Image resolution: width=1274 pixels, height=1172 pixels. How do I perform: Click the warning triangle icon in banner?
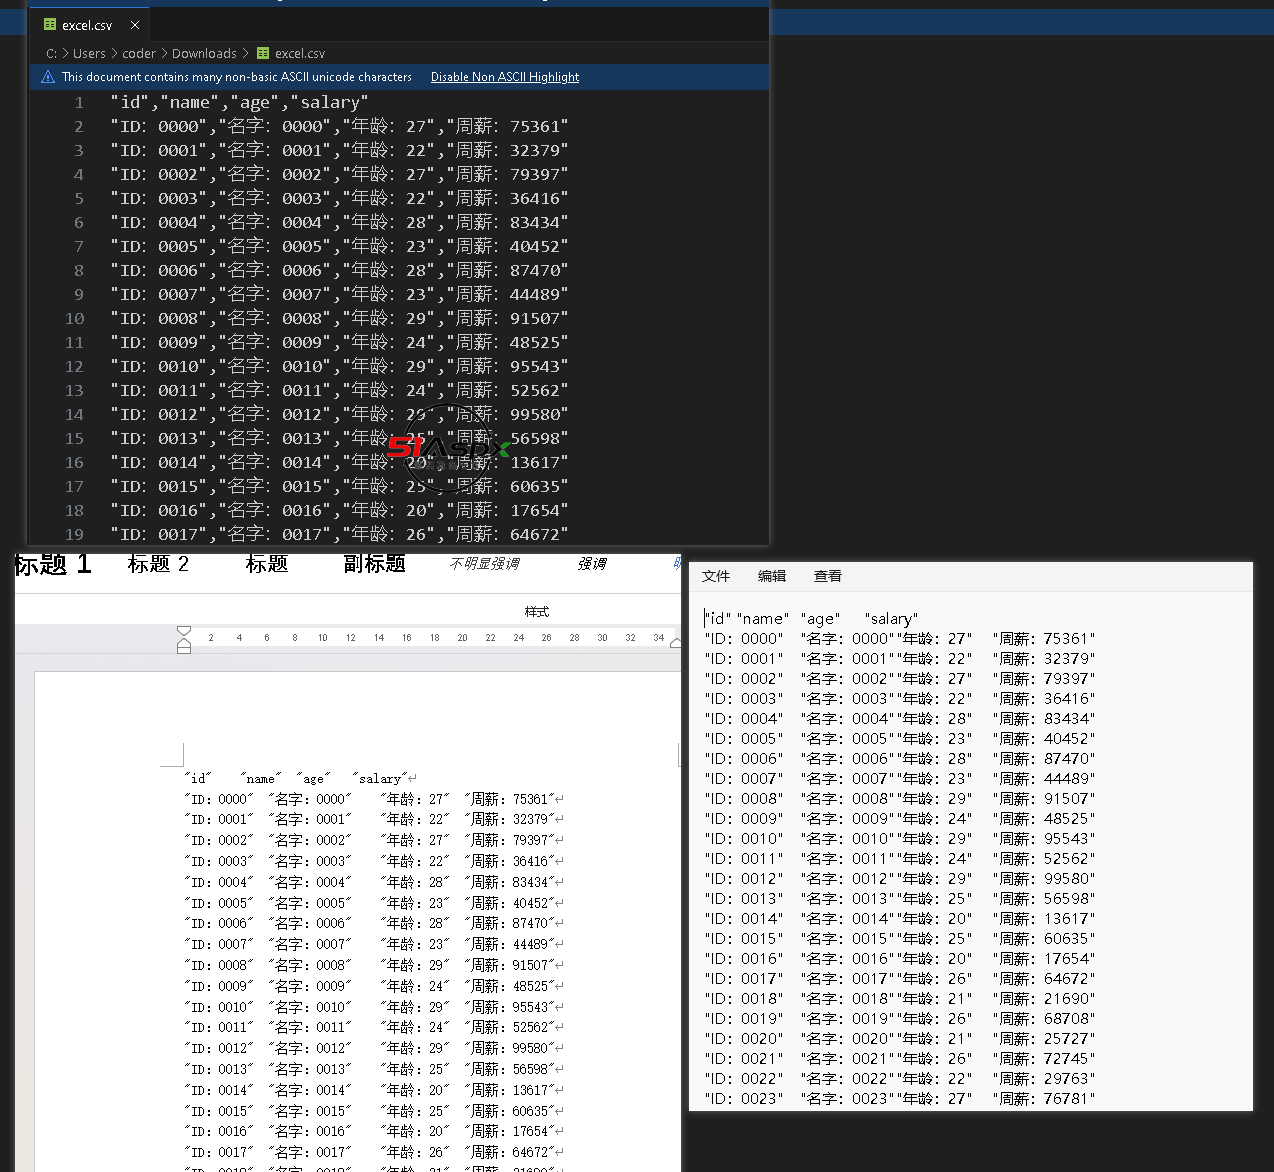pos(48,77)
